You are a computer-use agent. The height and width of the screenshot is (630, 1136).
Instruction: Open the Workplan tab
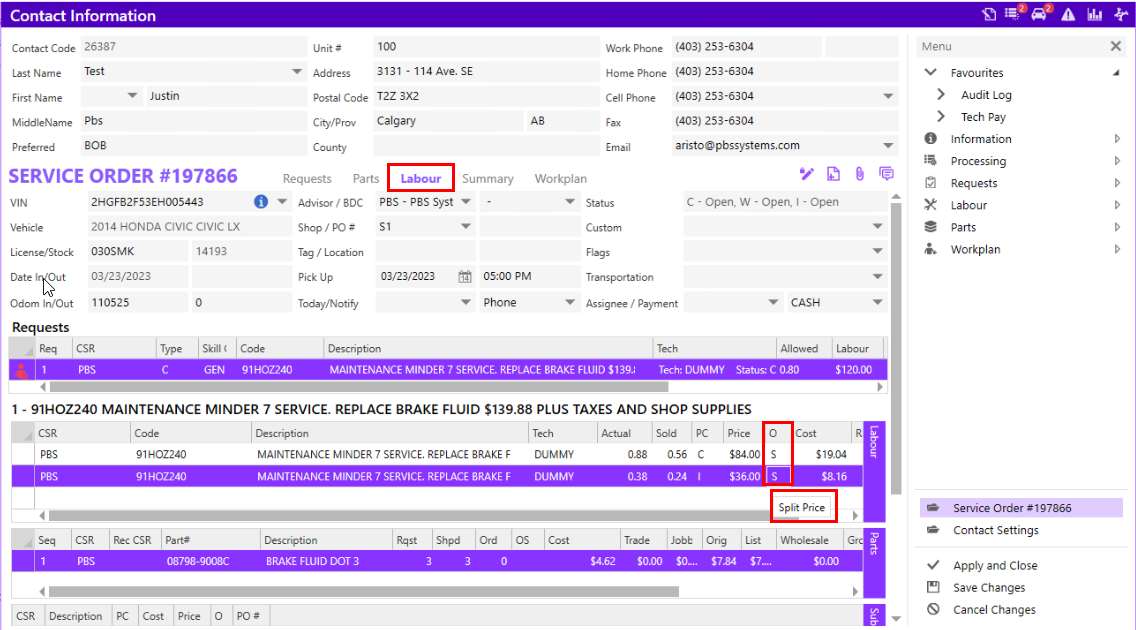561,179
